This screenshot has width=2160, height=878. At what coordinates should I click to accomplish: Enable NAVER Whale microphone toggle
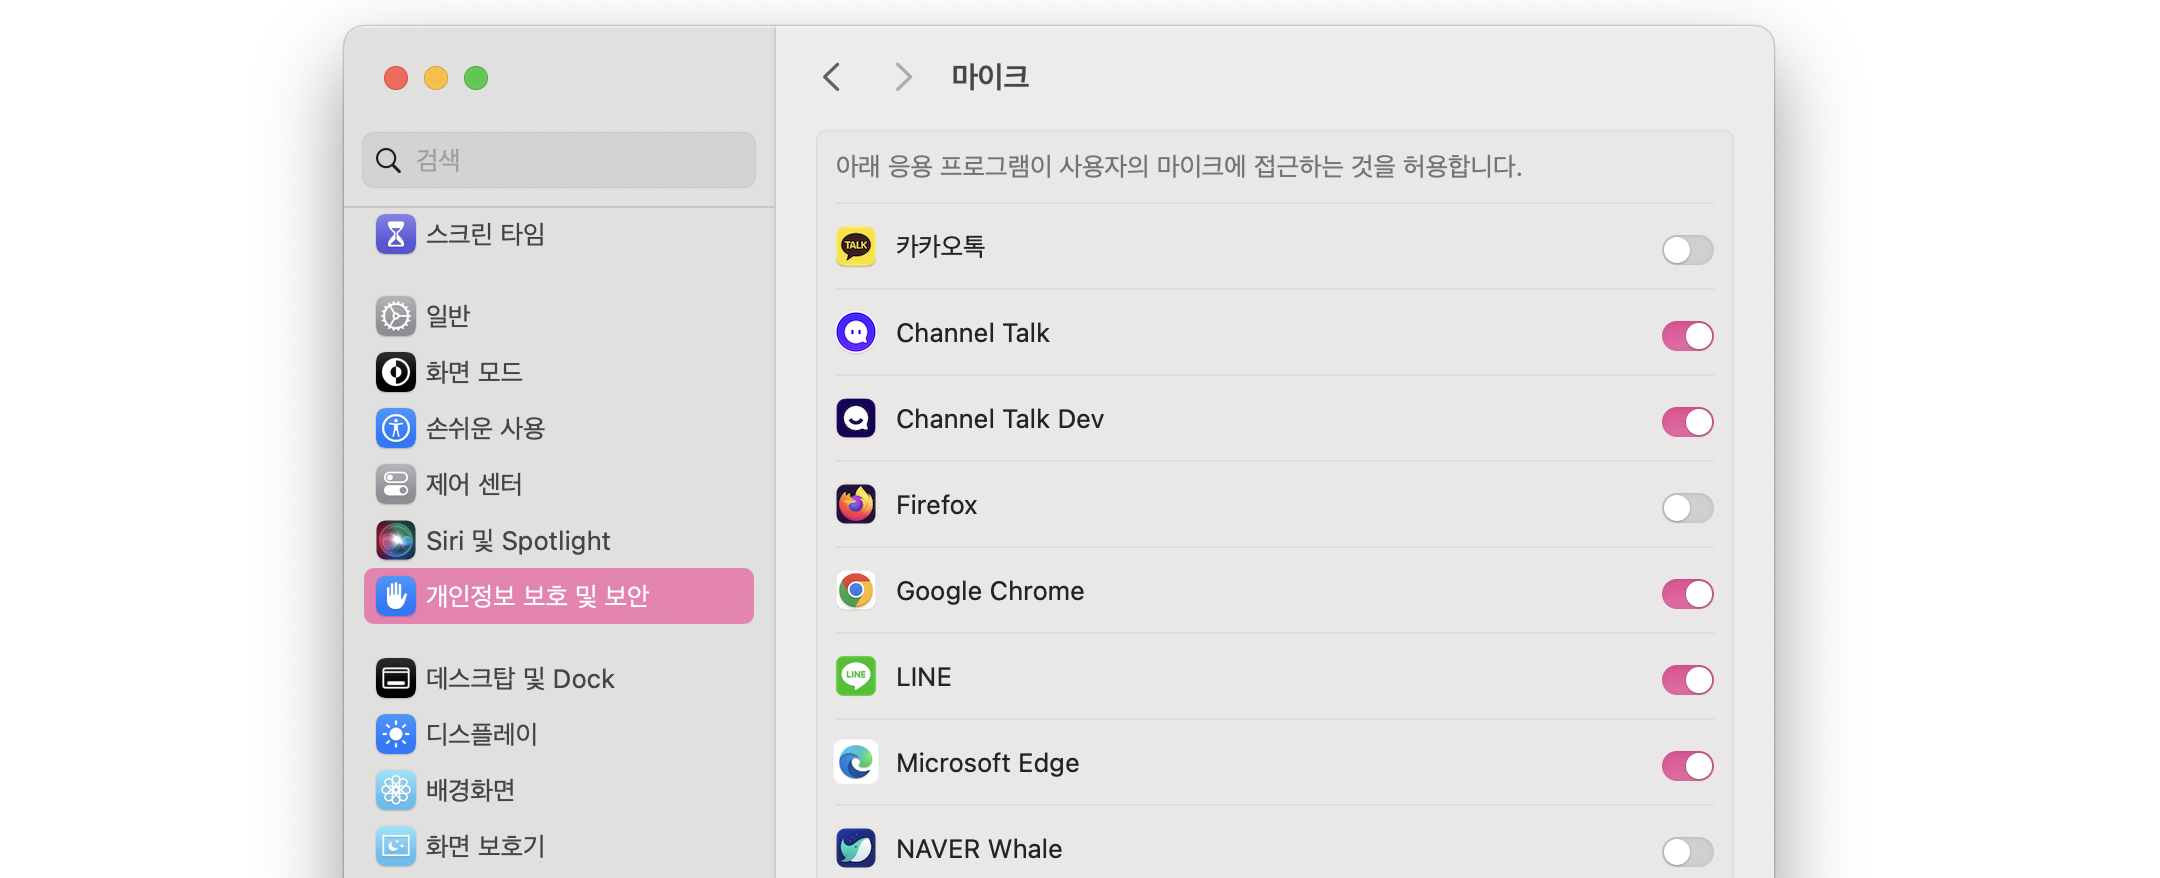[1688, 852]
